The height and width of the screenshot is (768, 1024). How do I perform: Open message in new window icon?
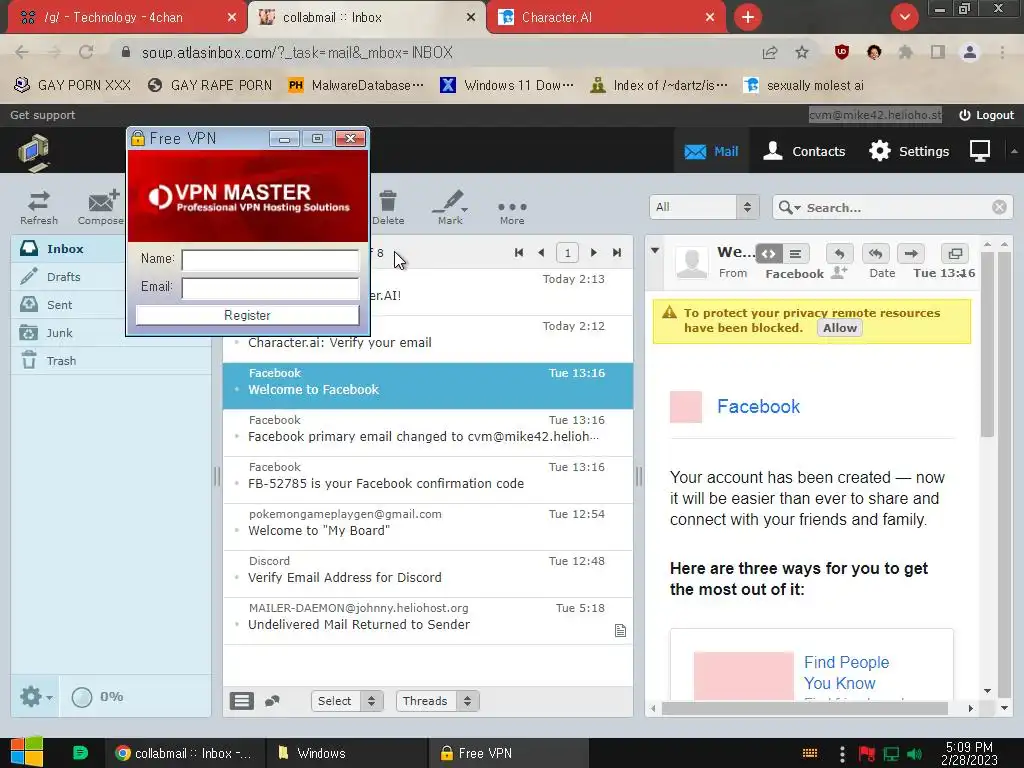[955, 253]
